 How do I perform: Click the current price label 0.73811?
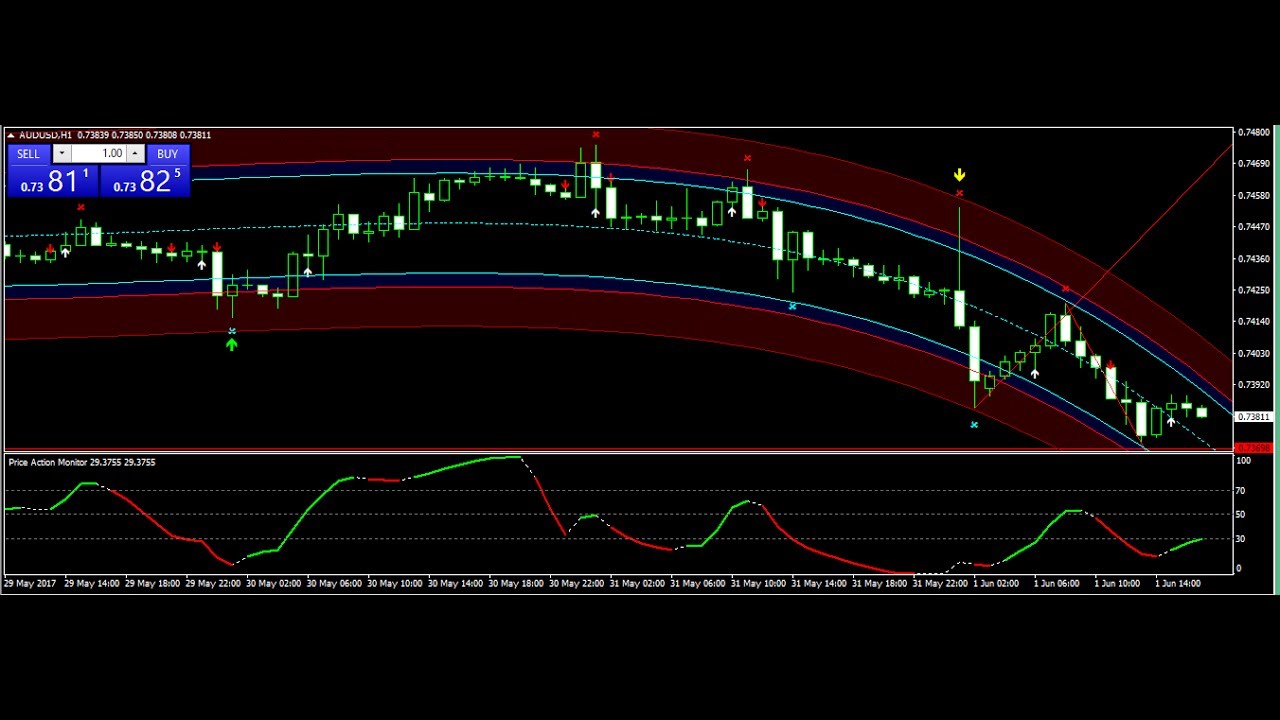(x=1254, y=417)
